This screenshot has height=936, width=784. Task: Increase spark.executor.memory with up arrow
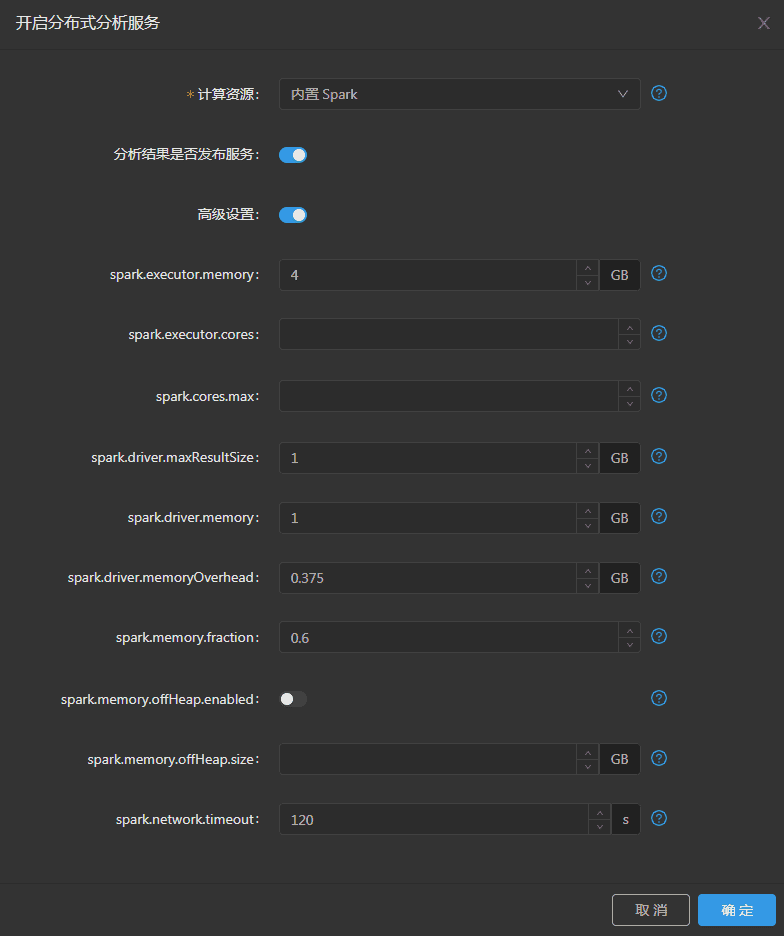(588, 267)
